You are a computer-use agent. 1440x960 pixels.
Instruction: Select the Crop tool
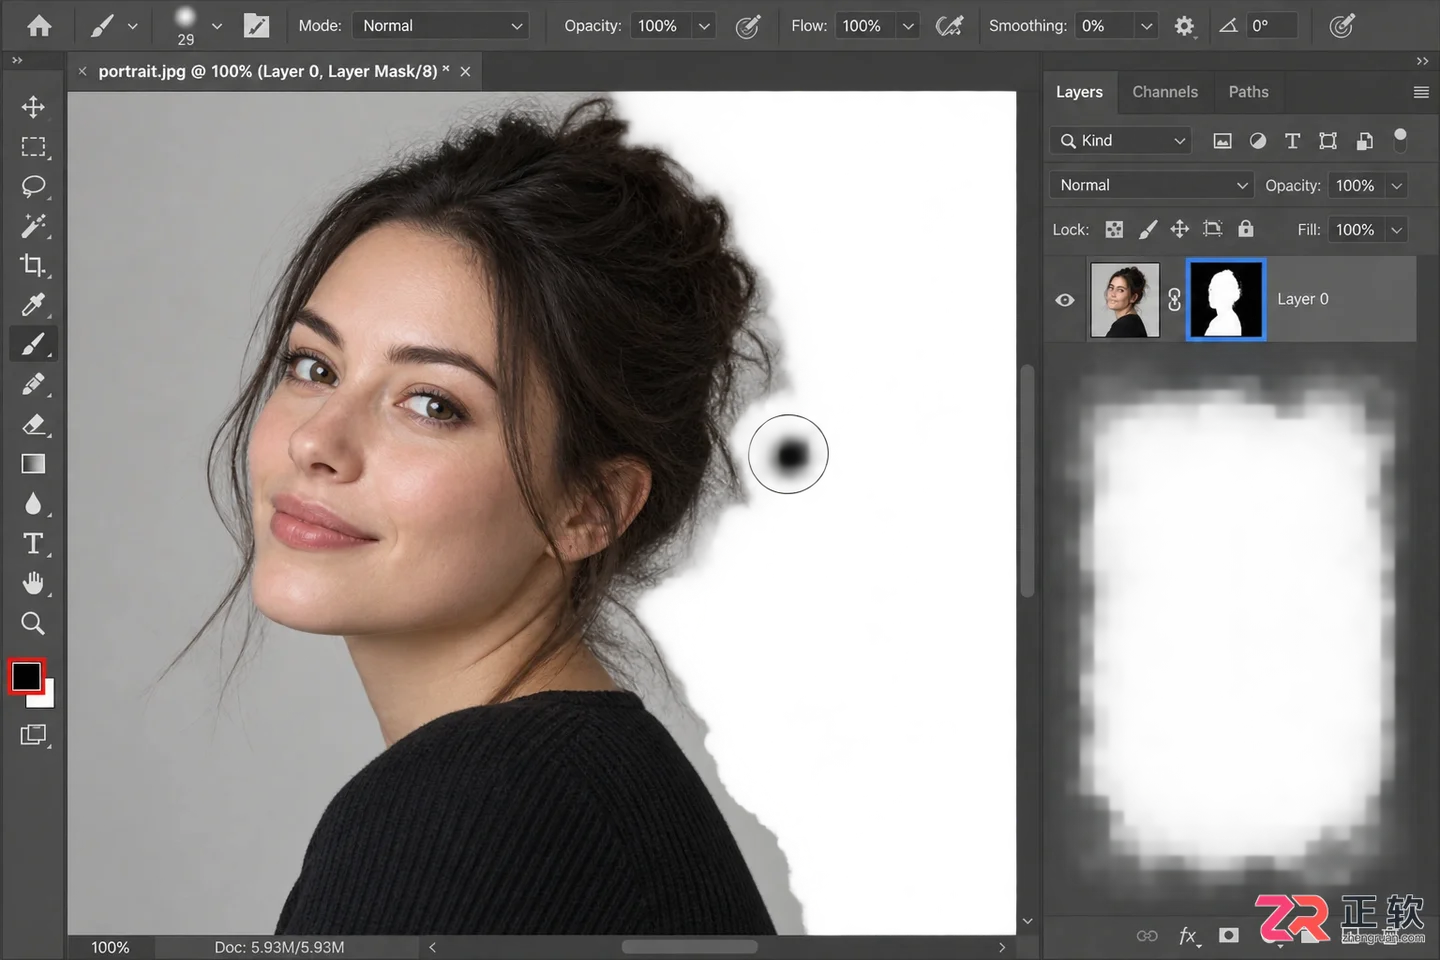(33, 265)
